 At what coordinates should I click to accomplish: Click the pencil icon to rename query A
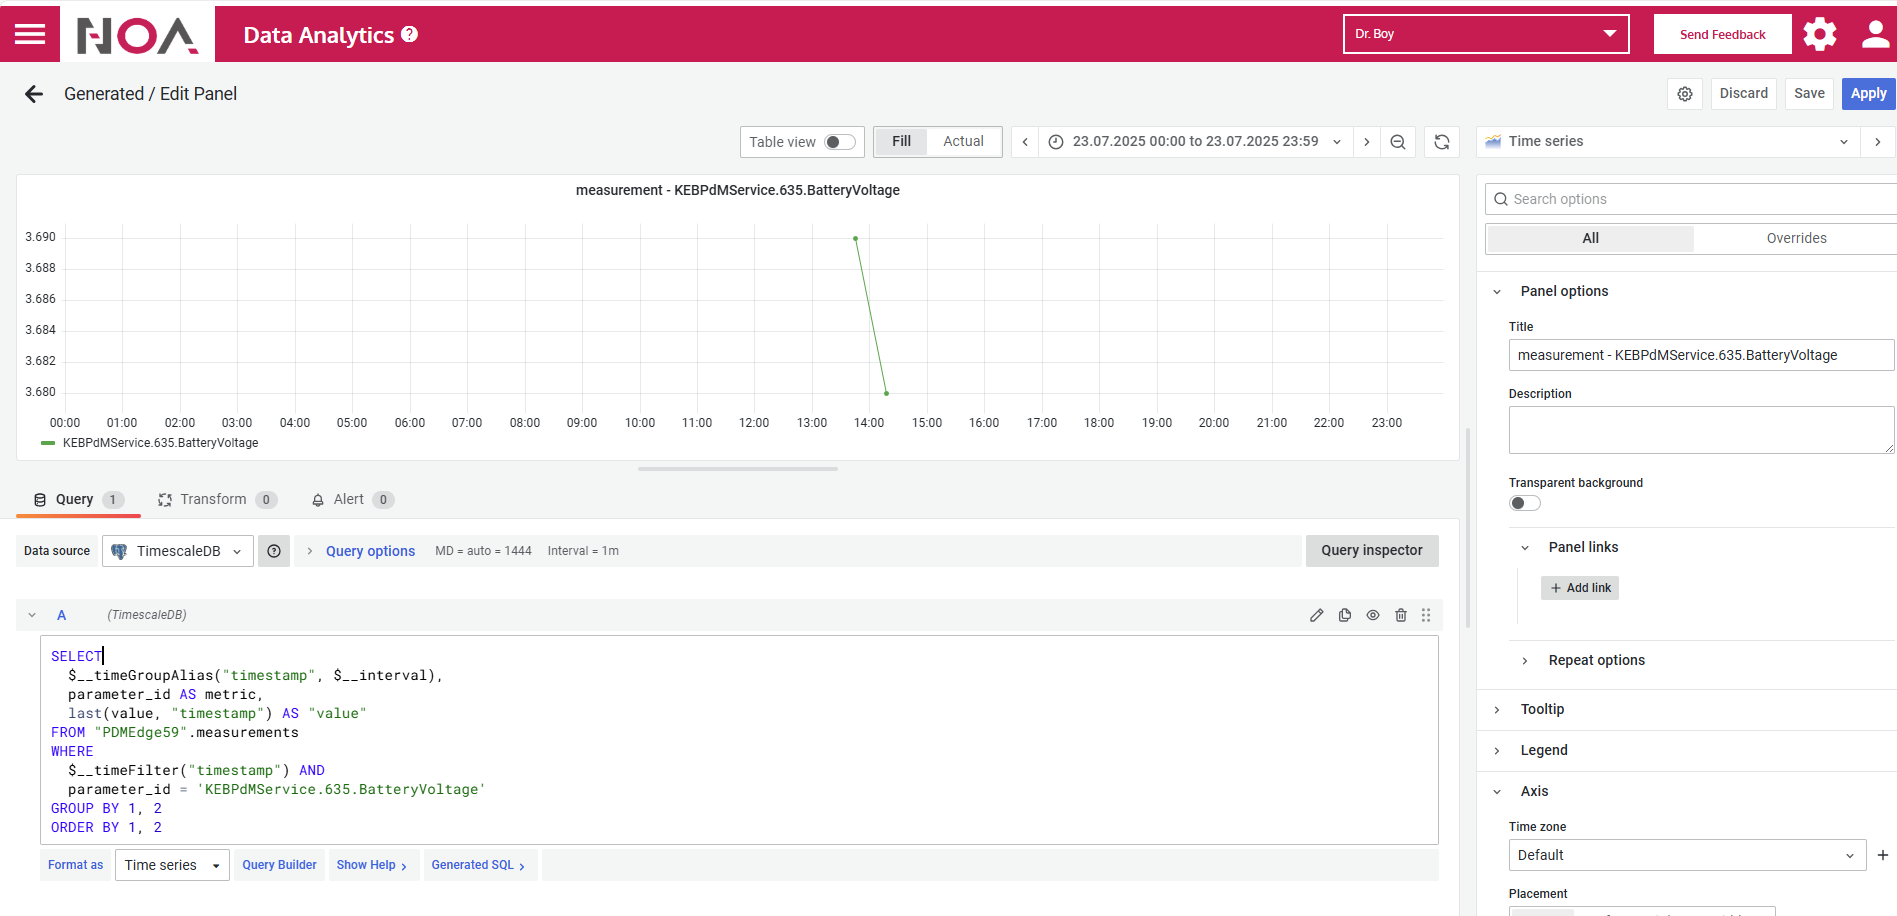pyautogui.click(x=1317, y=615)
